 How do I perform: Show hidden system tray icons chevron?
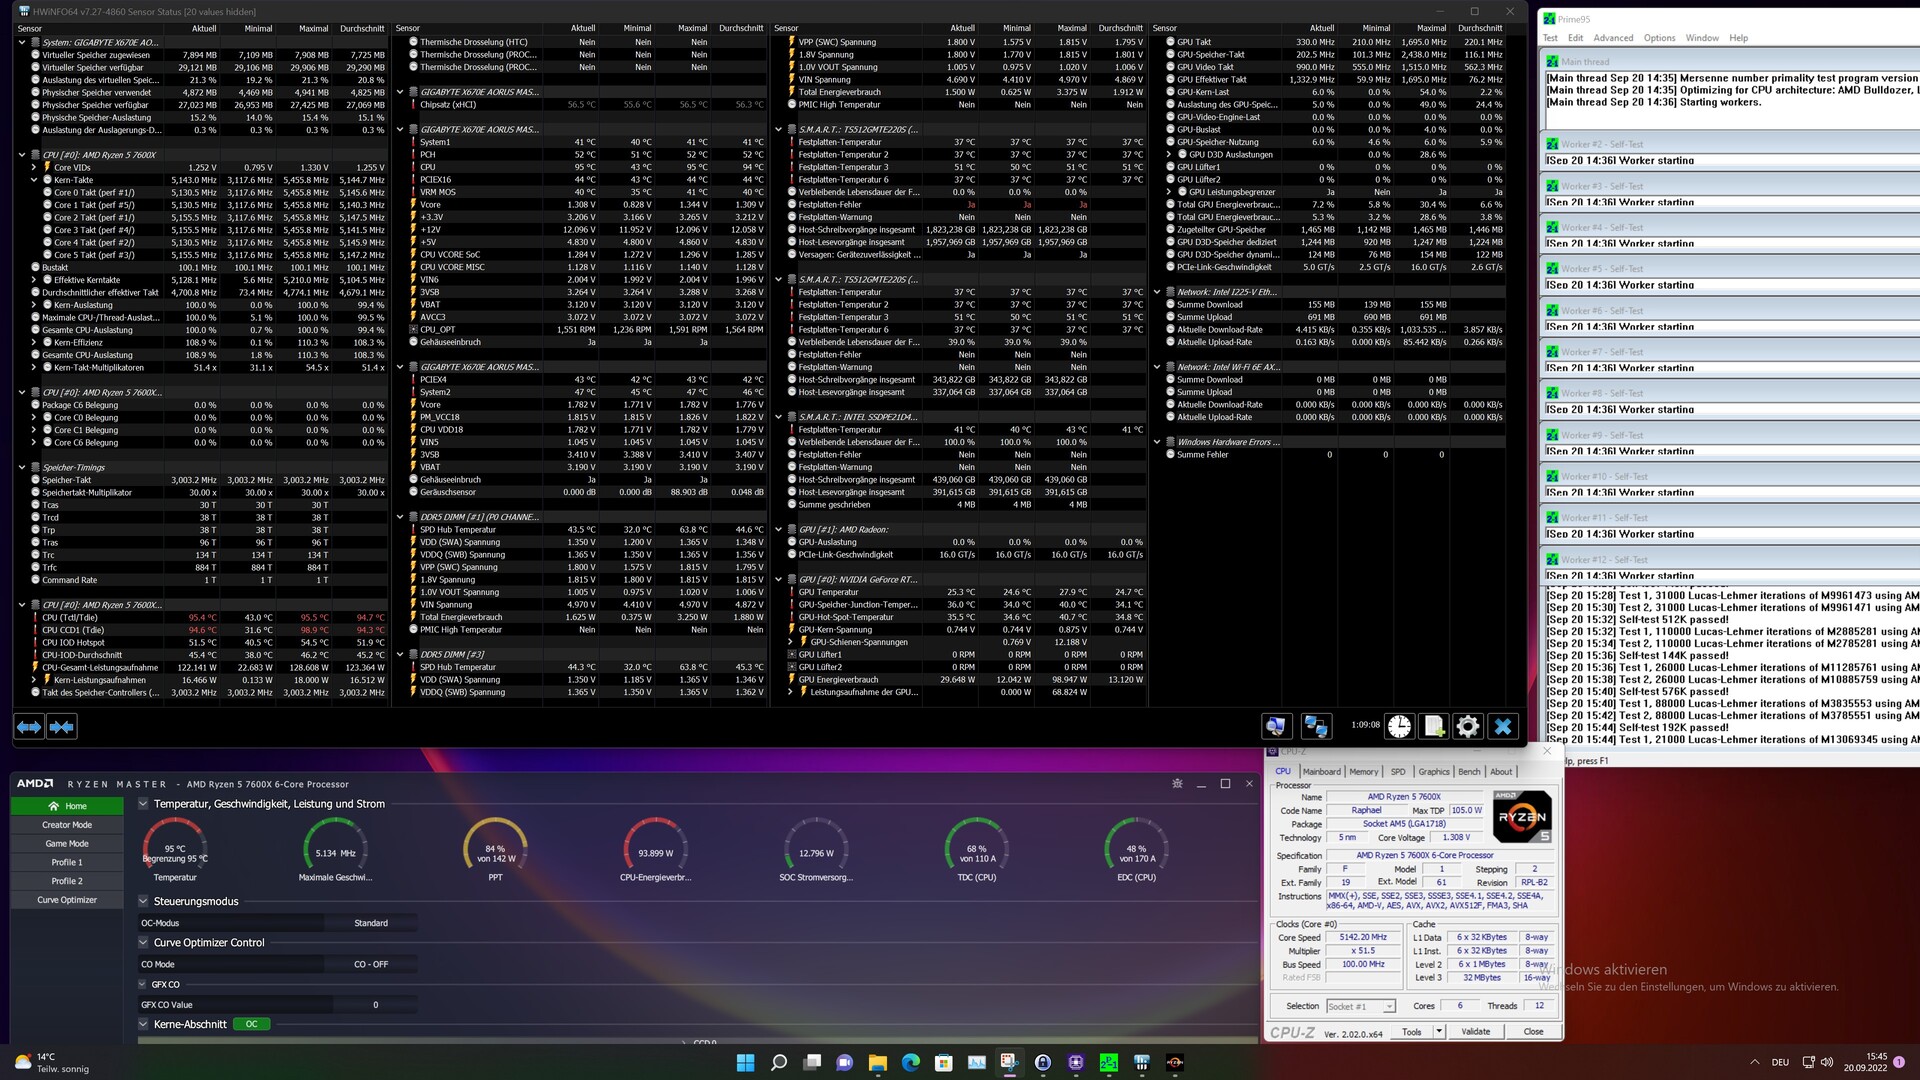coord(1754,1062)
